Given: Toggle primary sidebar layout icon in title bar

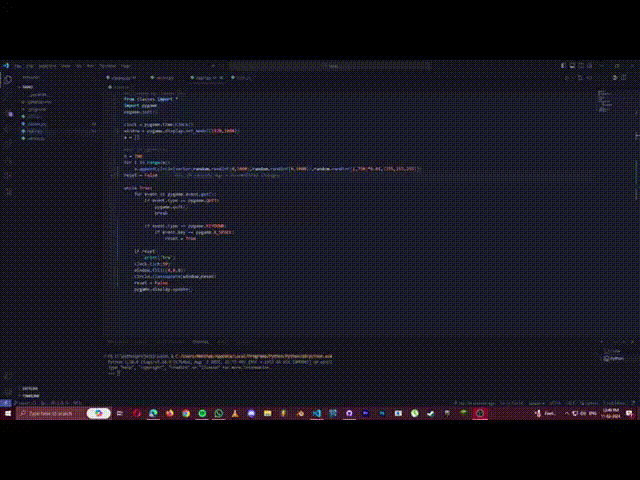Looking at the screenshot, I should click(x=563, y=66).
